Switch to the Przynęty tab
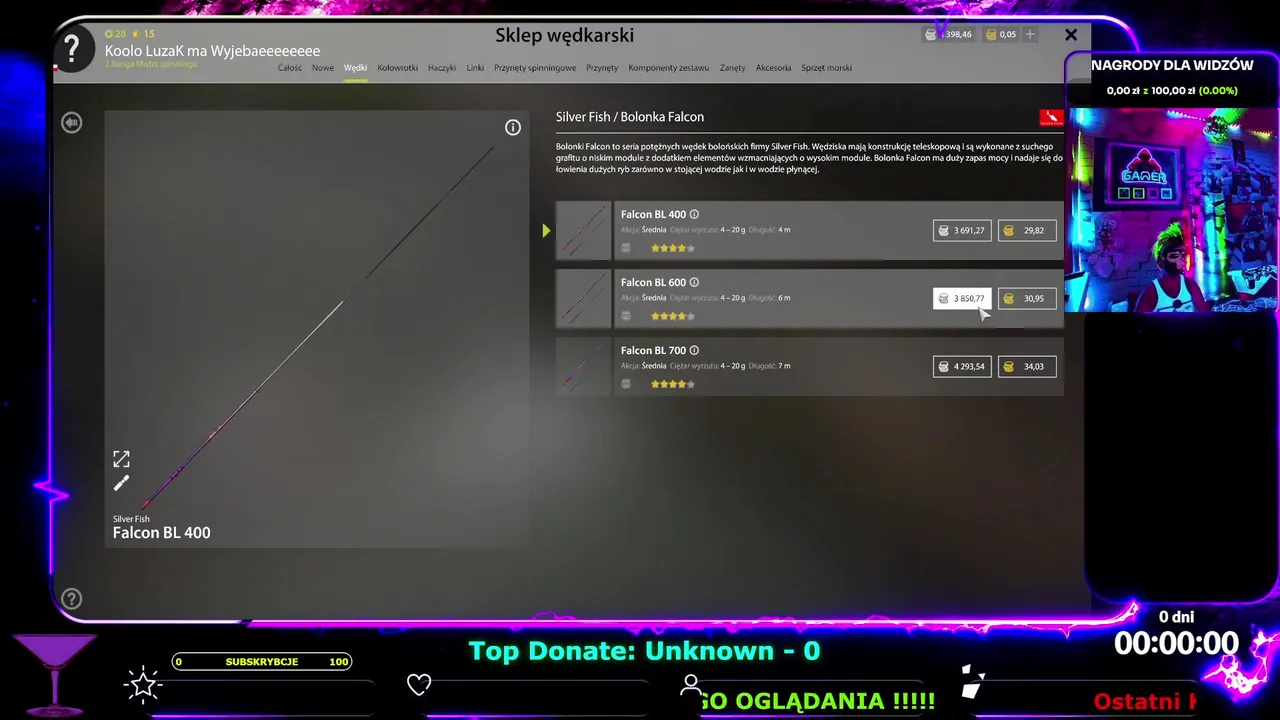 coord(602,68)
